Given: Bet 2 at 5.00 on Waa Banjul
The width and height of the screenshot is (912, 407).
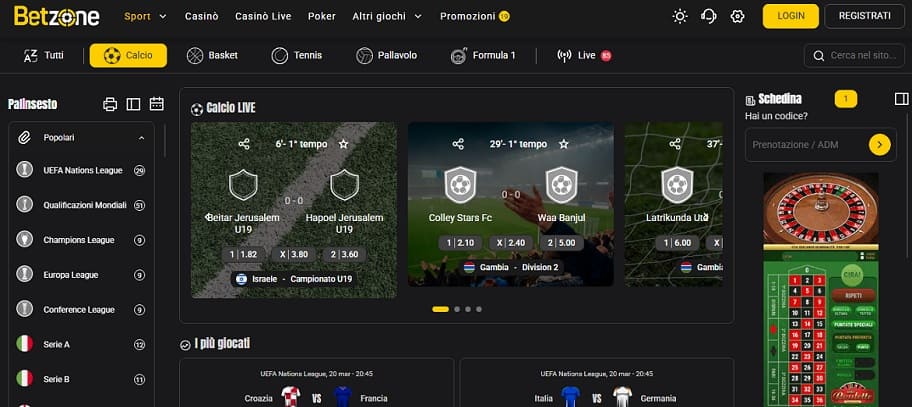Looking at the screenshot, I should [x=561, y=243].
